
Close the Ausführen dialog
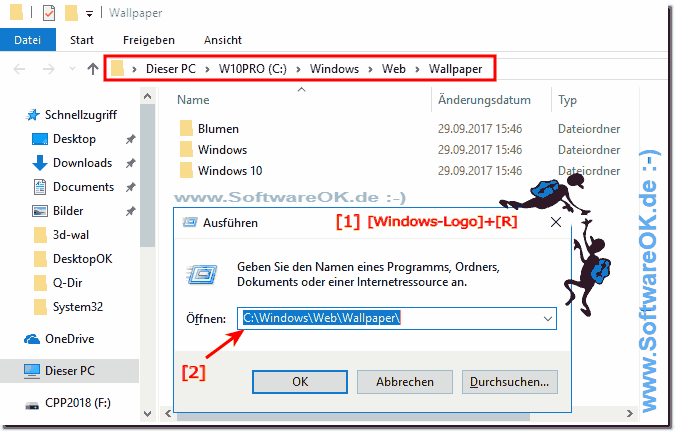[x=556, y=222]
